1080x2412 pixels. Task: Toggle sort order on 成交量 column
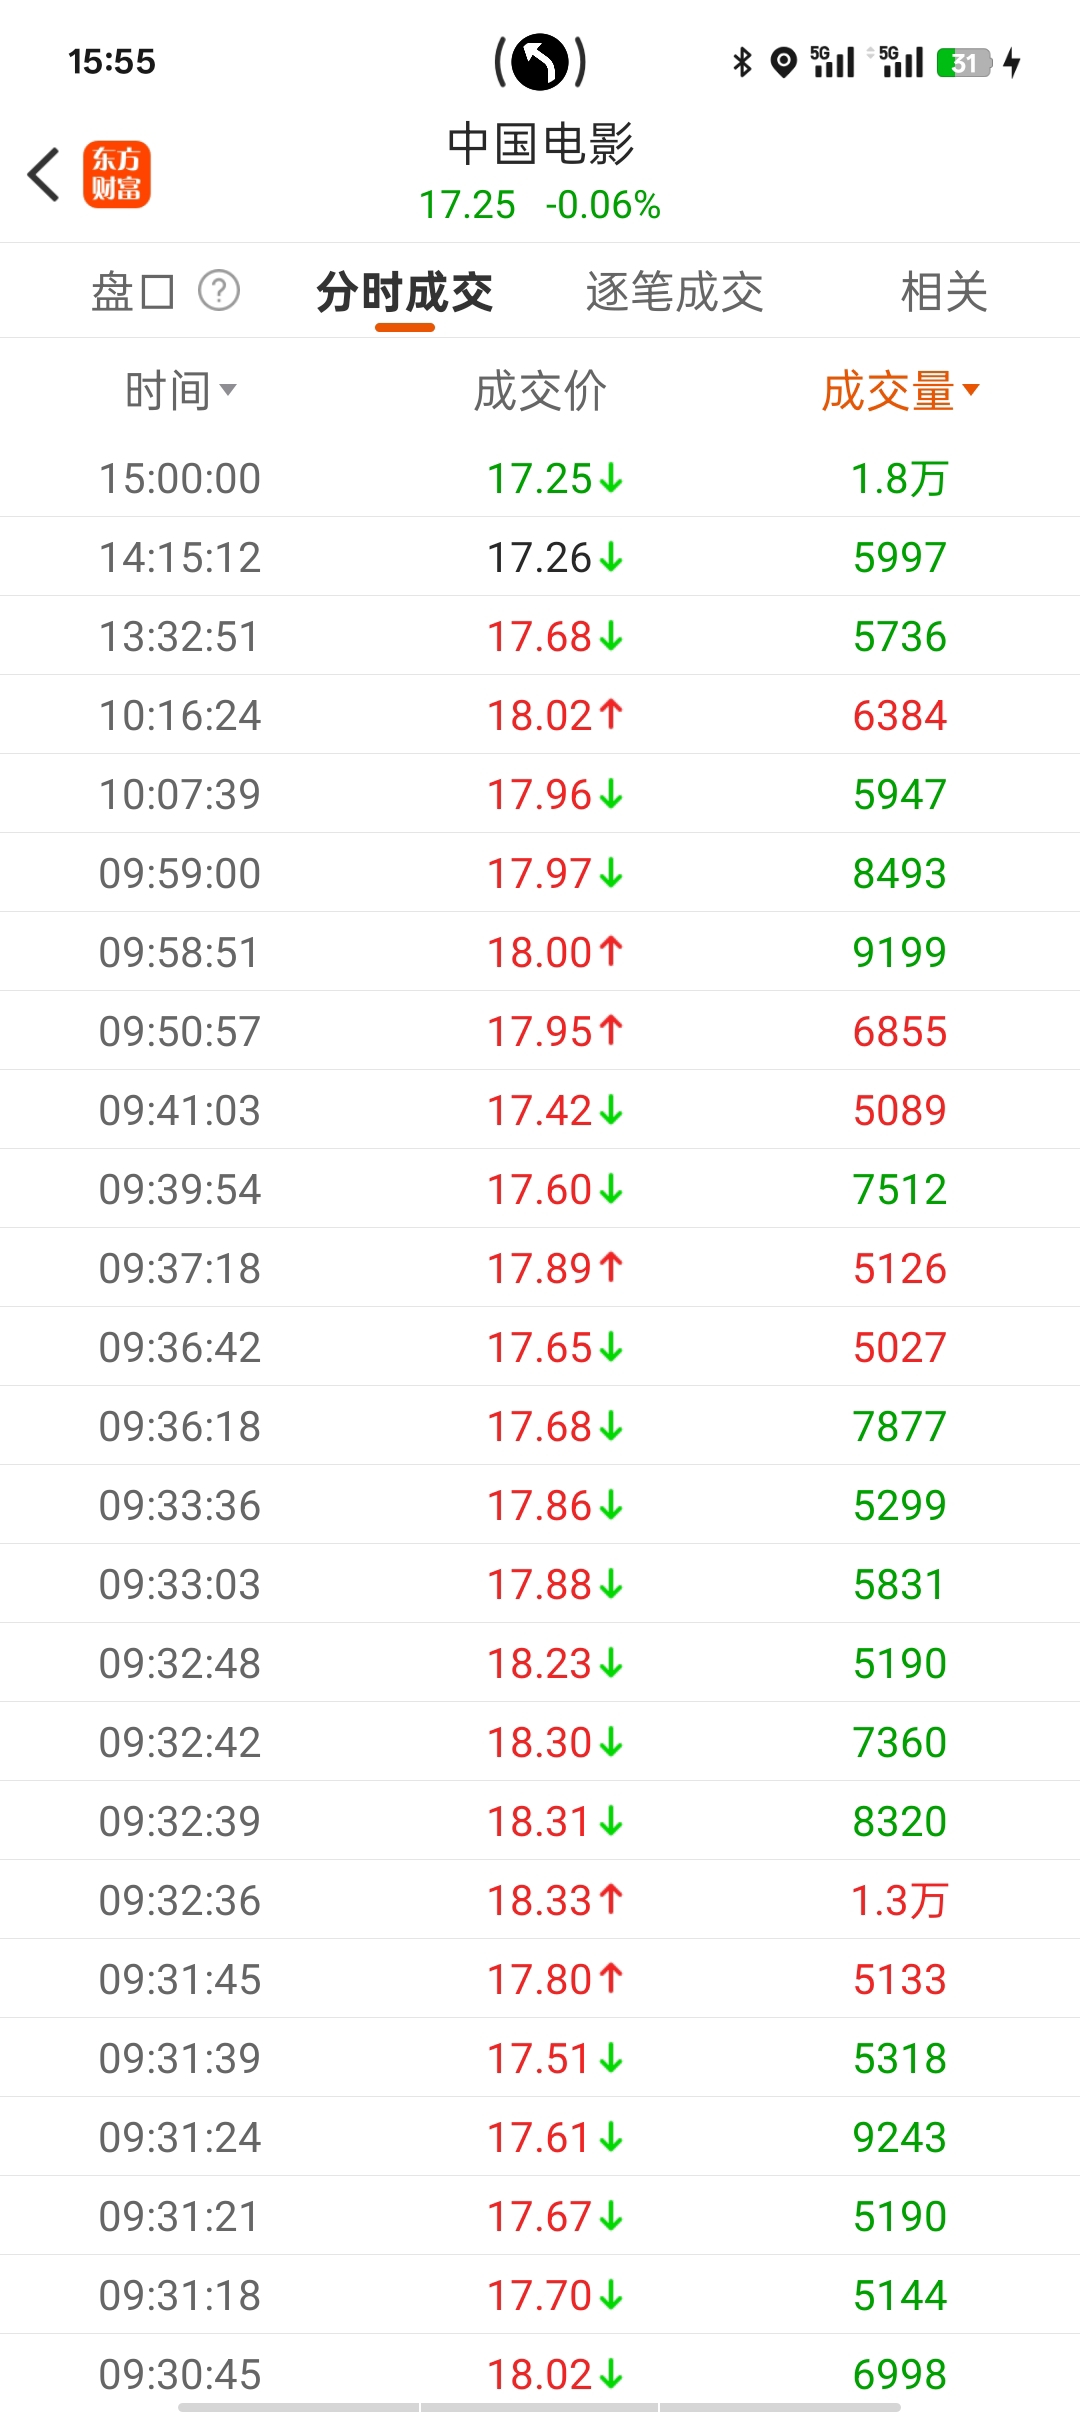coord(900,391)
